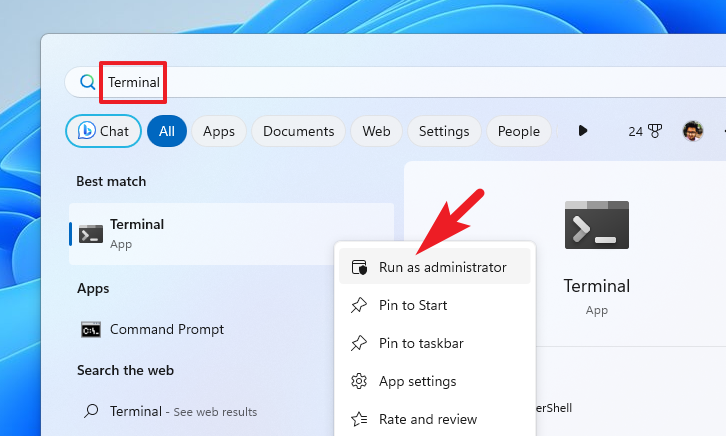Switch to the Settings filter tab

(444, 131)
